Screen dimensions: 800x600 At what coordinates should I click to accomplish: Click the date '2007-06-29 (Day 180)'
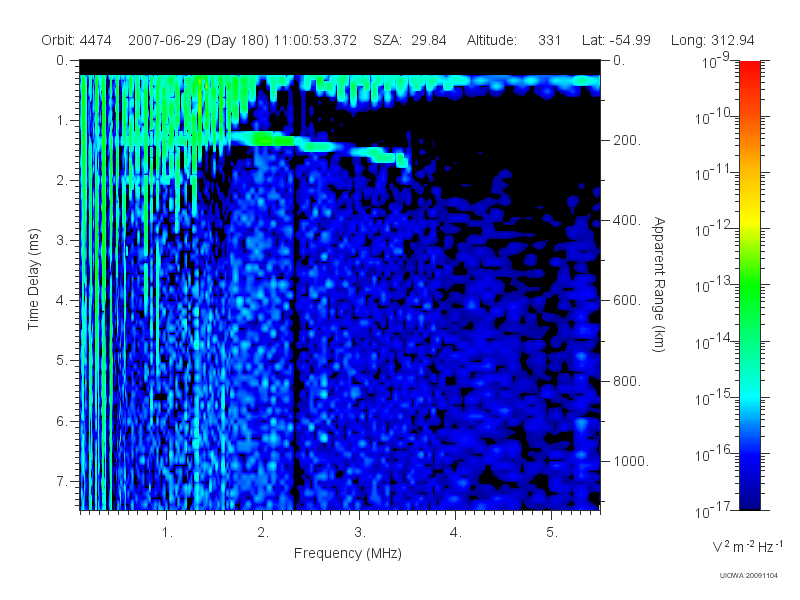pyautogui.click(x=198, y=40)
